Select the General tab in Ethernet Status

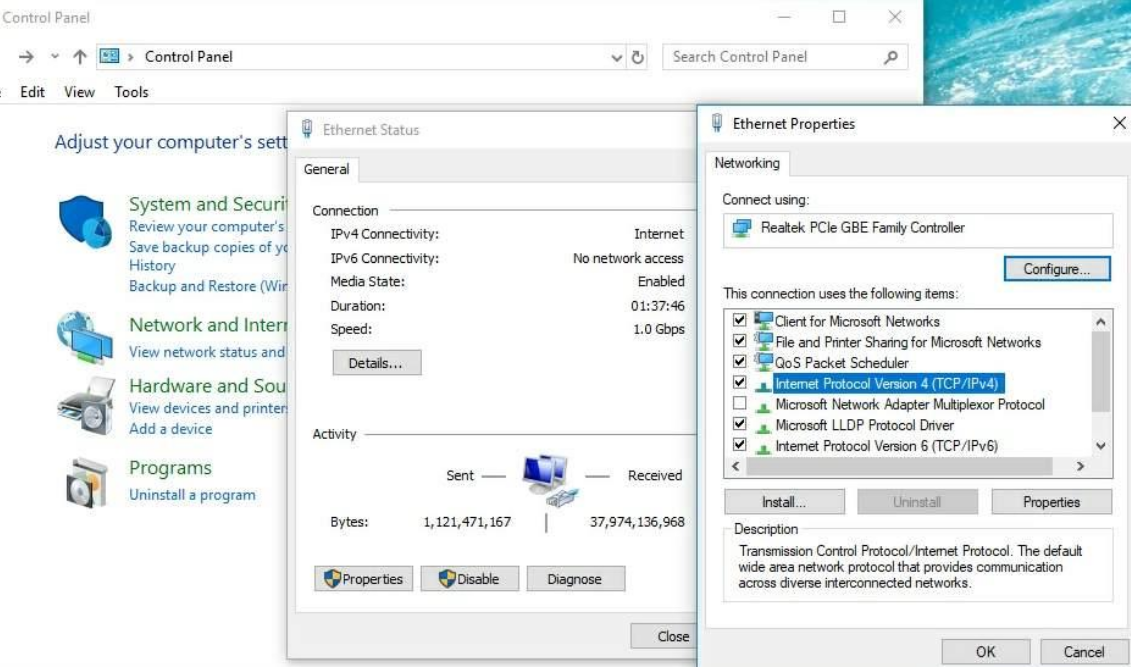click(326, 169)
